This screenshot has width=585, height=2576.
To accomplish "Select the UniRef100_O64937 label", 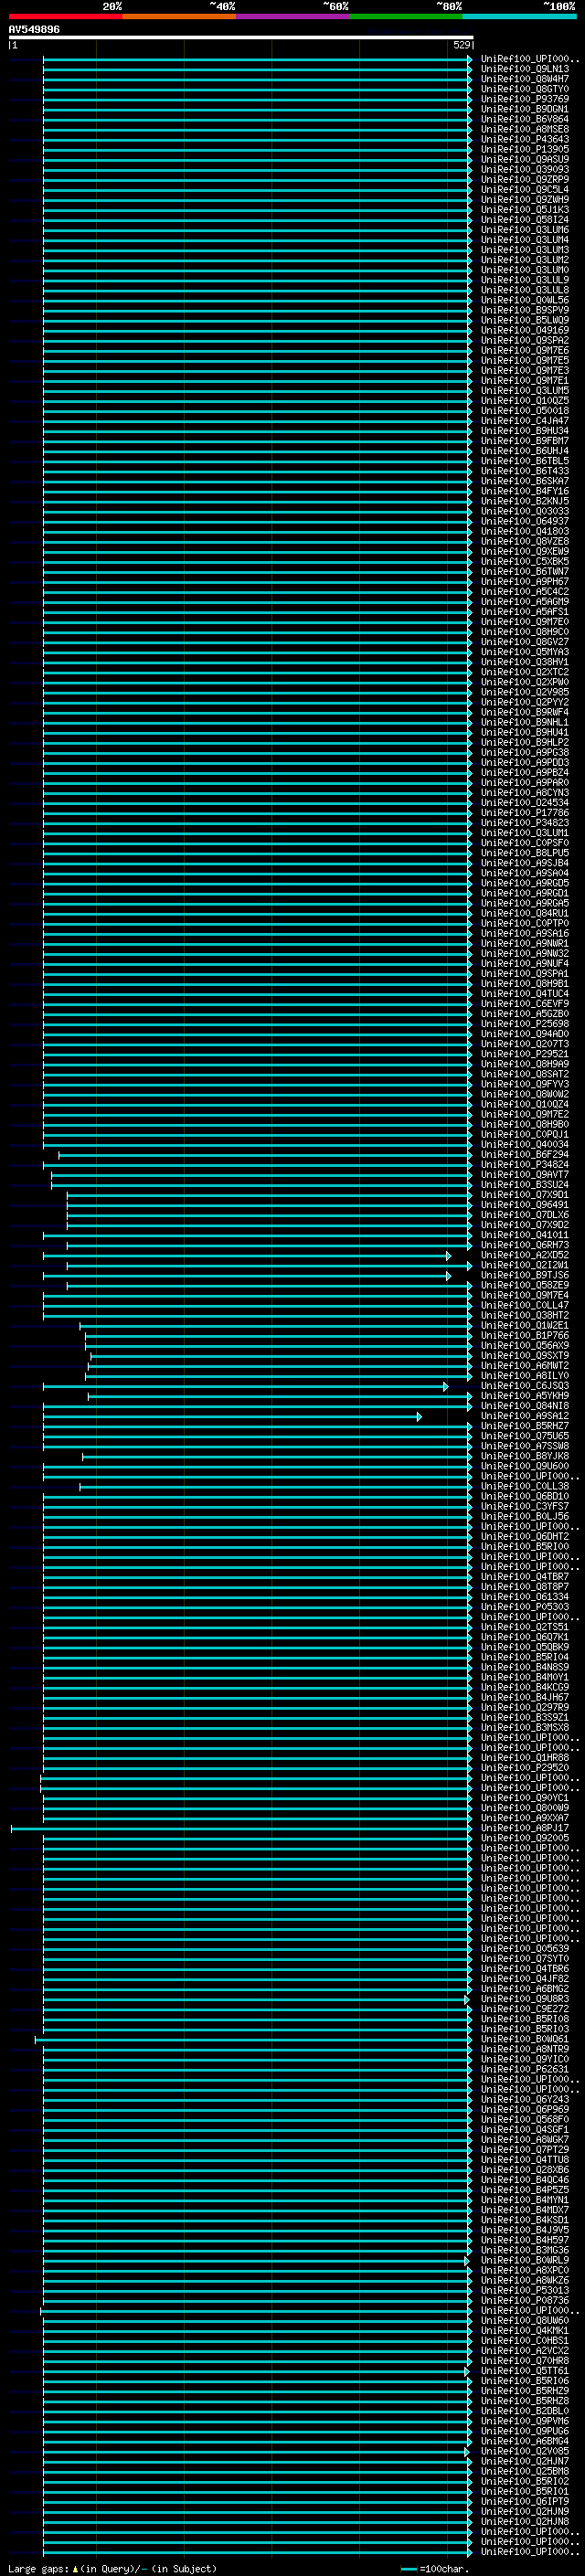I will click(525, 521).
